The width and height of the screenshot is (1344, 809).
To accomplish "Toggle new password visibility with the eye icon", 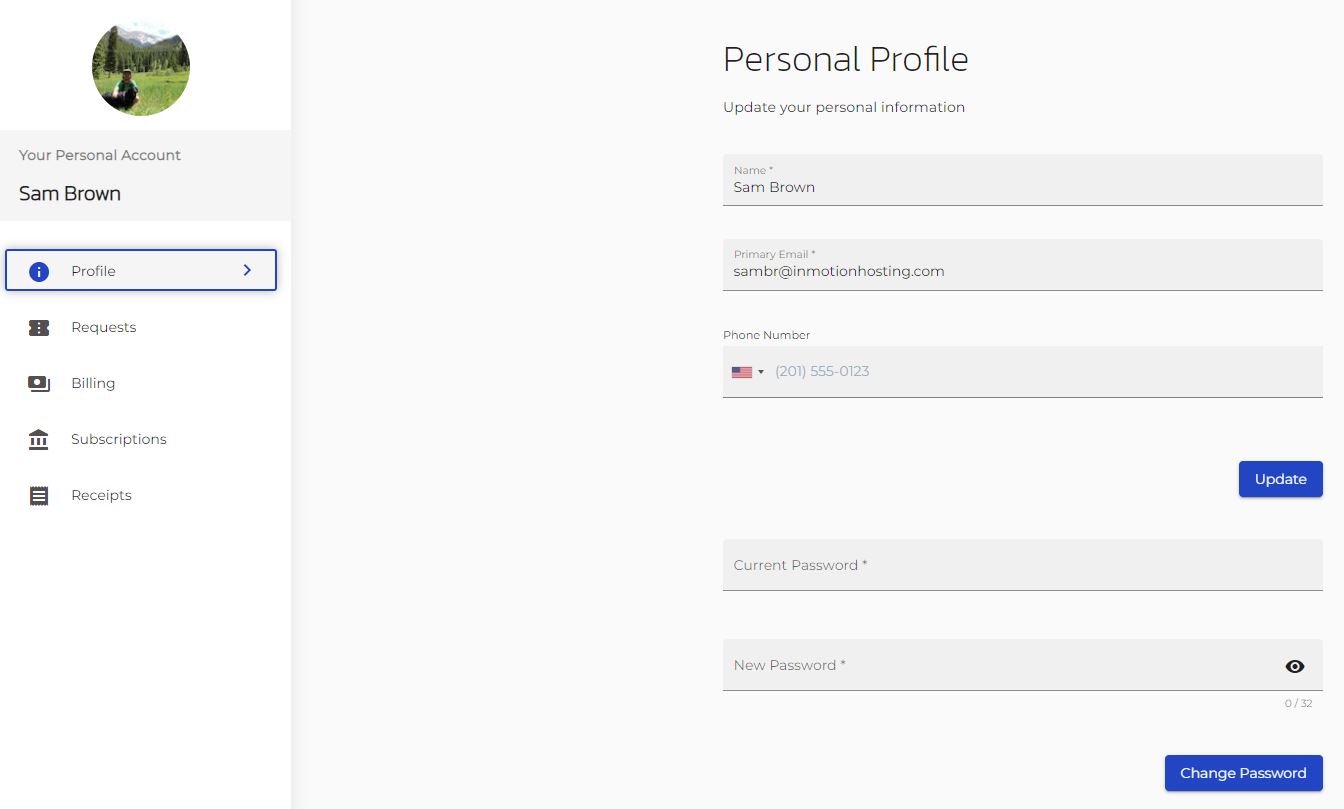I will pyautogui.click(x=1294, y=666).
